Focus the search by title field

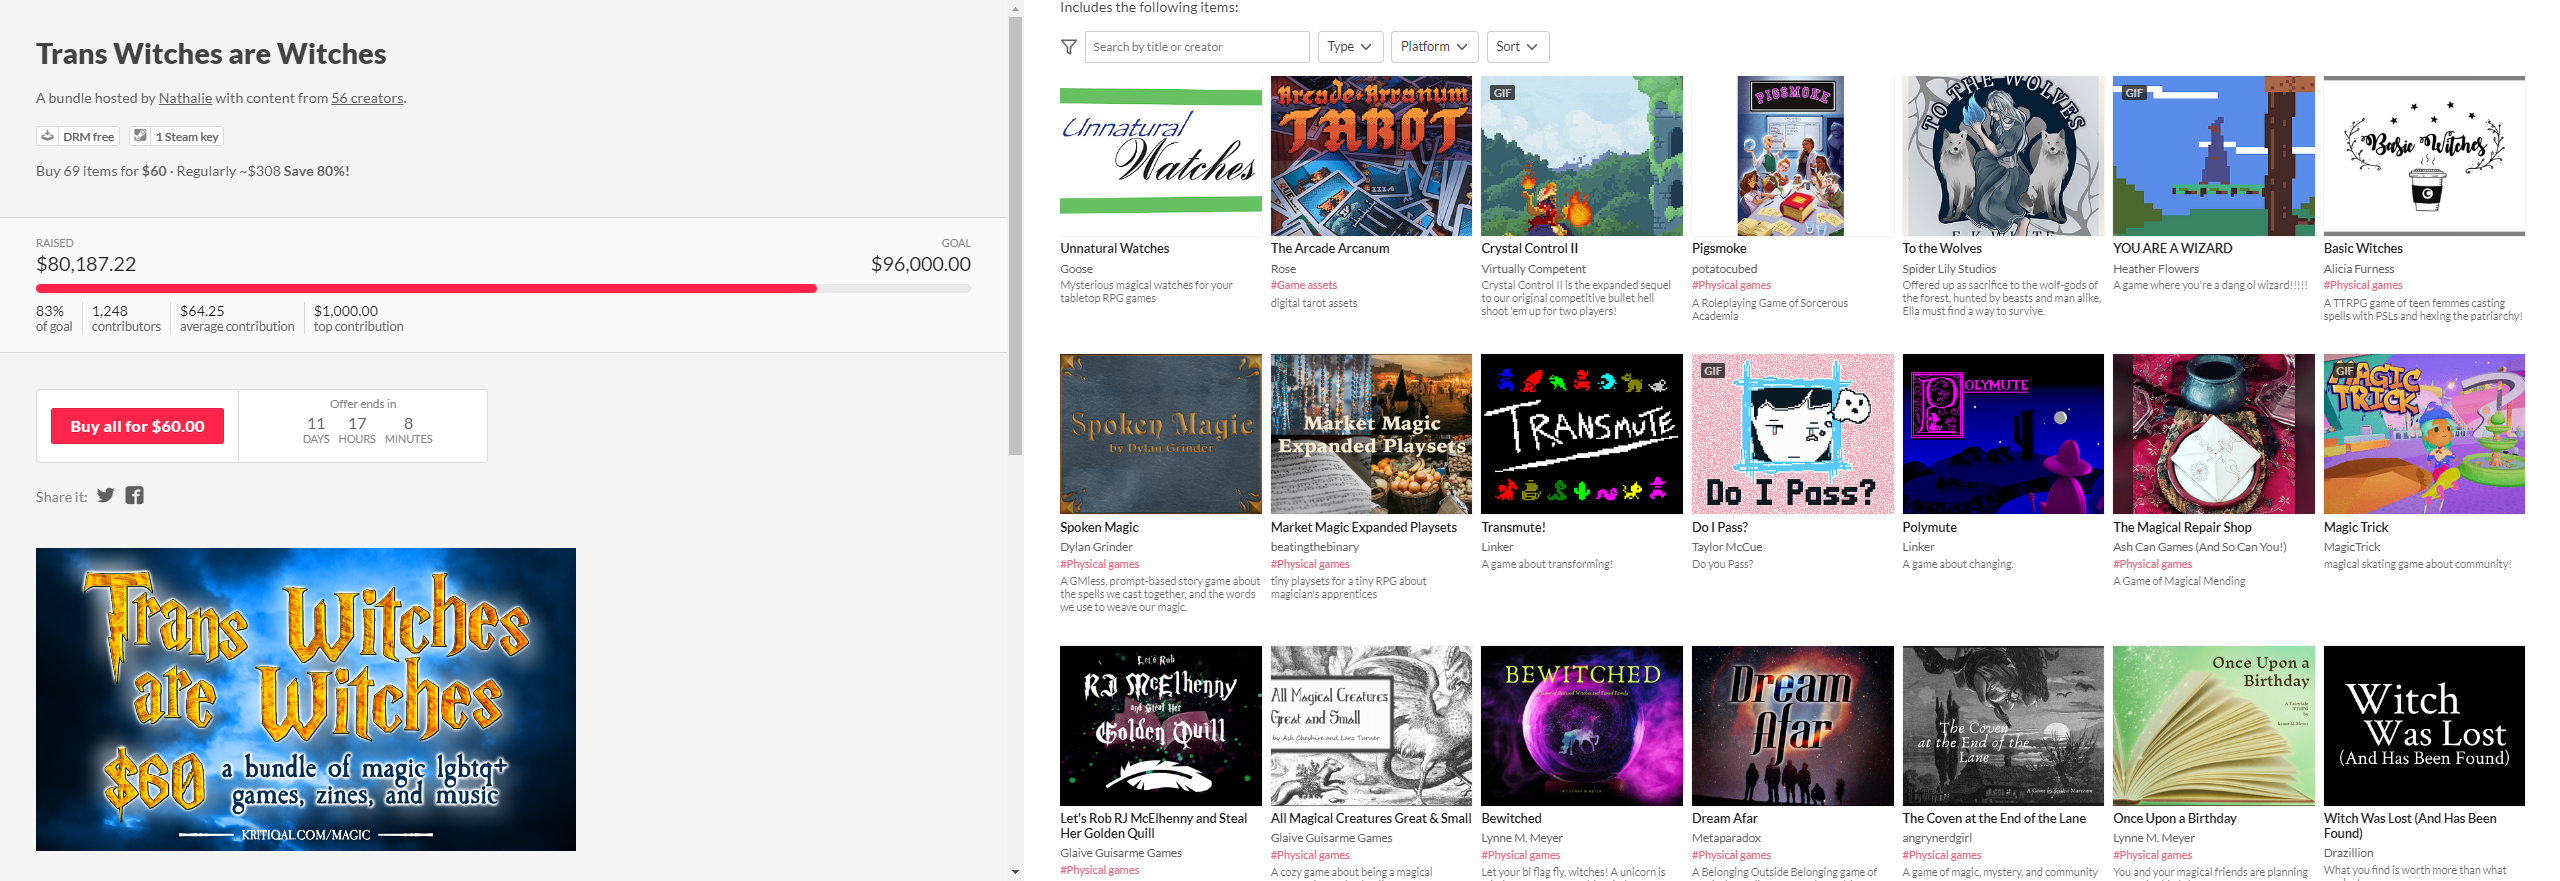tap(1196, 47)
